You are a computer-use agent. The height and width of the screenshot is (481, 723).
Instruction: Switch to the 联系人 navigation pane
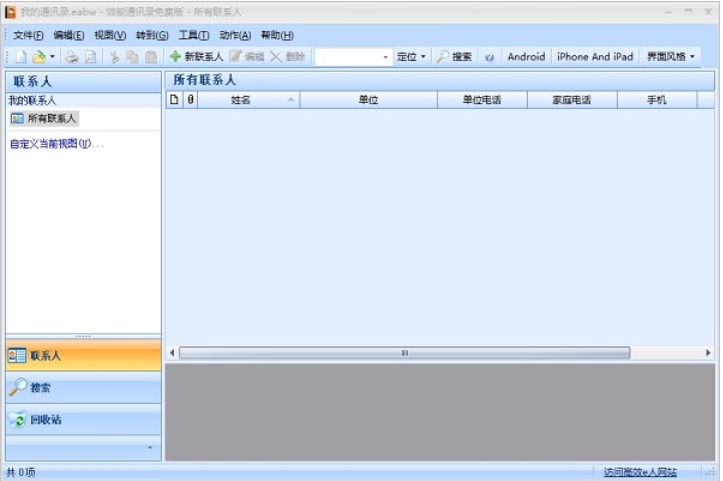click(83, 356)
